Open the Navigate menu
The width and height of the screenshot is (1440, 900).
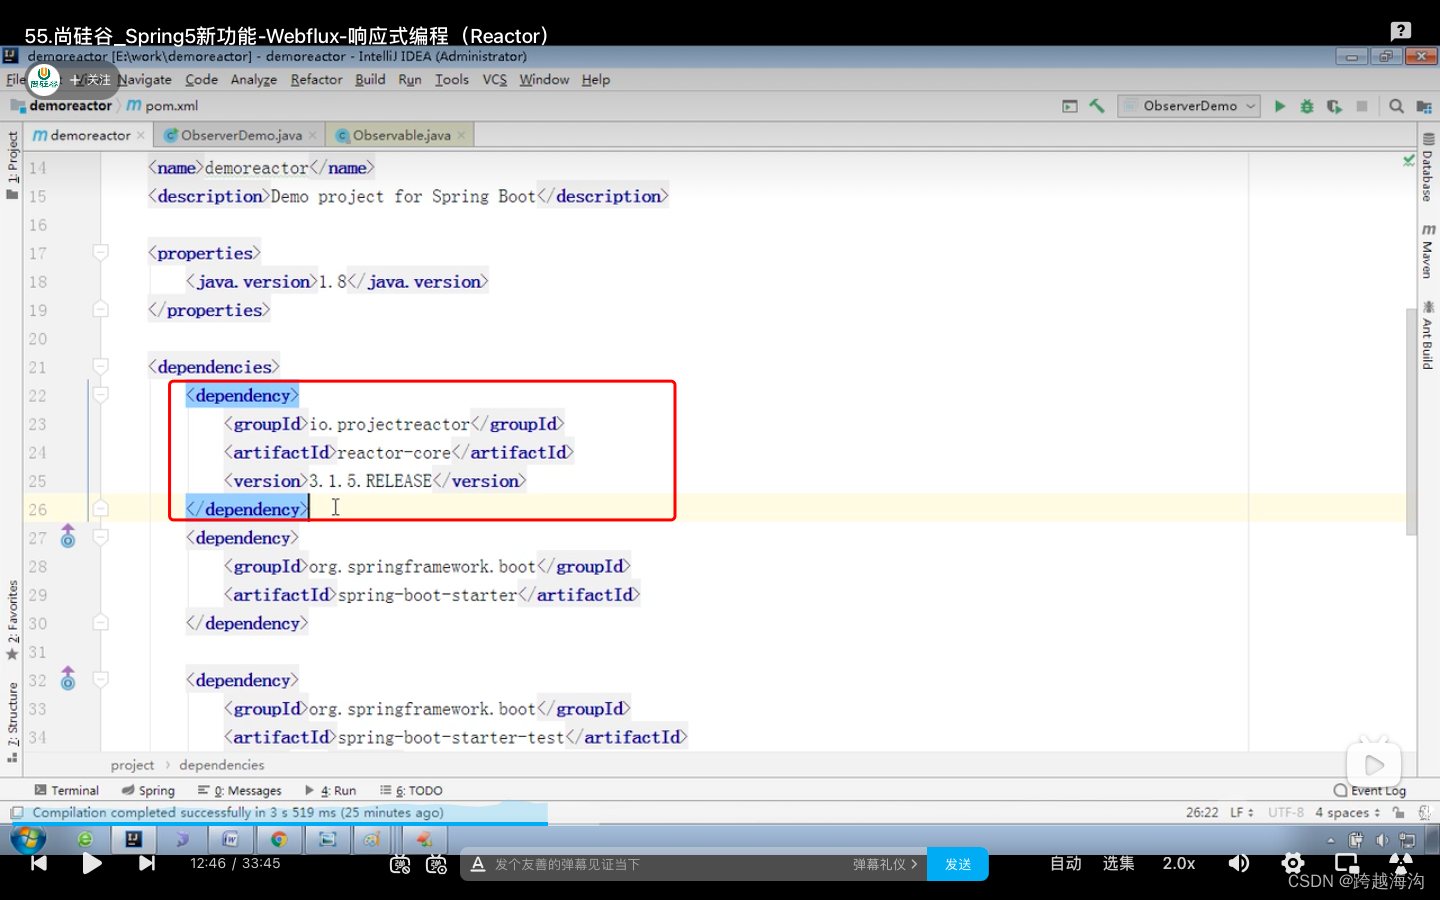pos(145,80)
